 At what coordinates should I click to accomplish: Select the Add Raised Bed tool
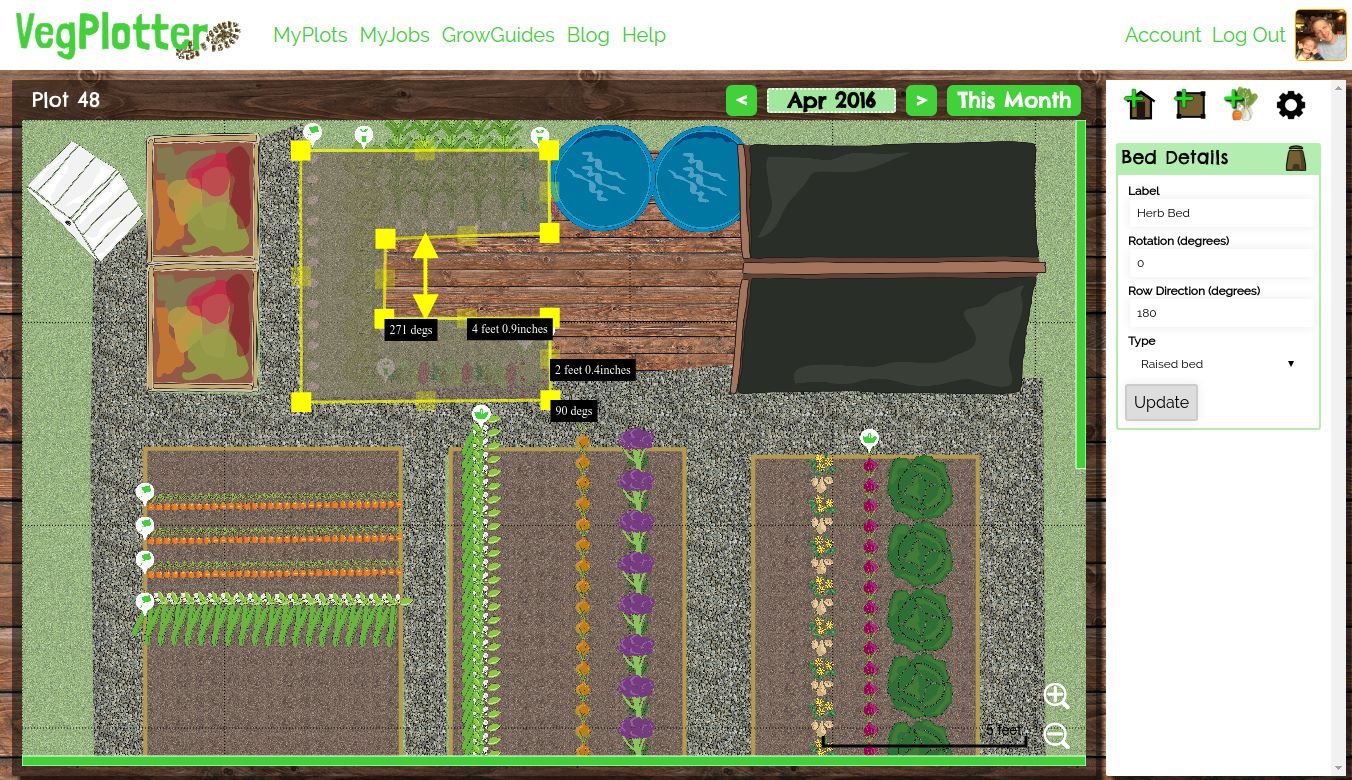tap(1189, 103)
